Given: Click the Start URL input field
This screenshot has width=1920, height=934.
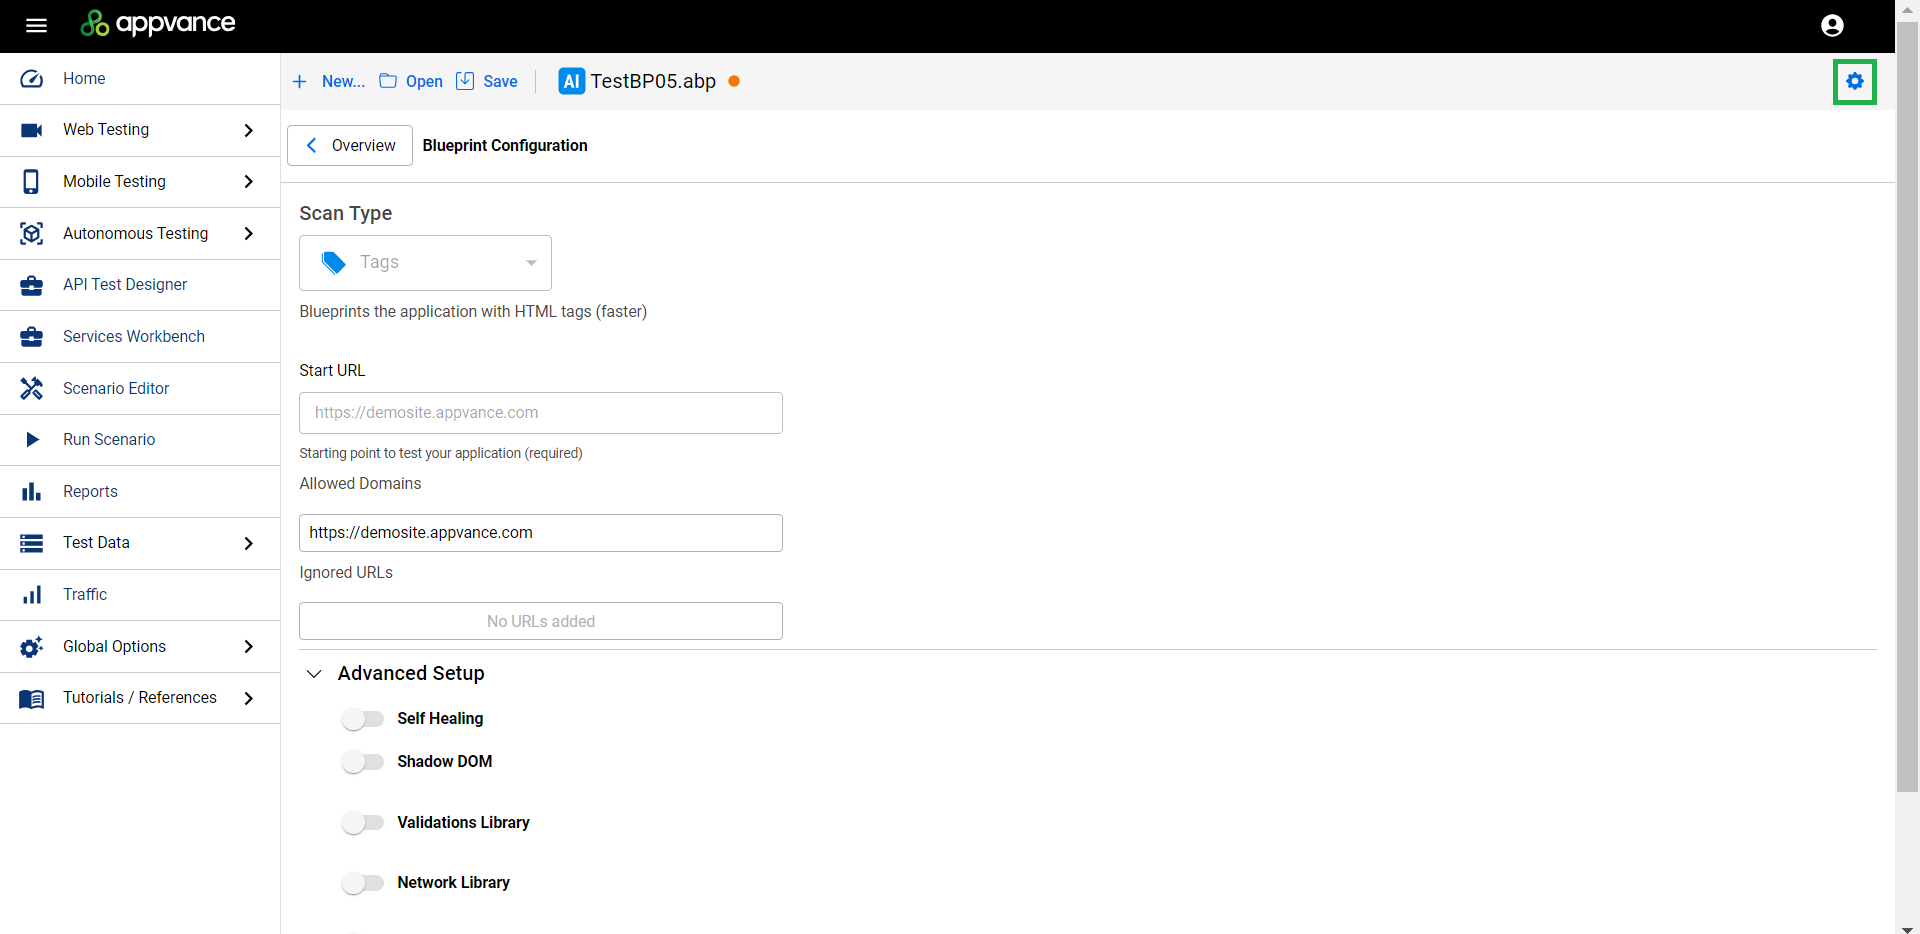Looking at the screenshot, I should (540, 413).
